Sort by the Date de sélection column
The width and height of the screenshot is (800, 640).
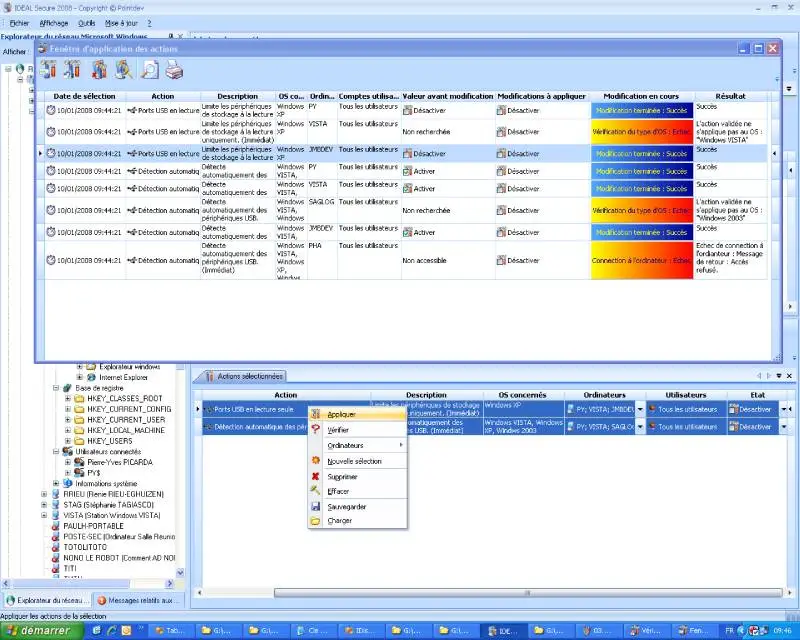[85, 96]
